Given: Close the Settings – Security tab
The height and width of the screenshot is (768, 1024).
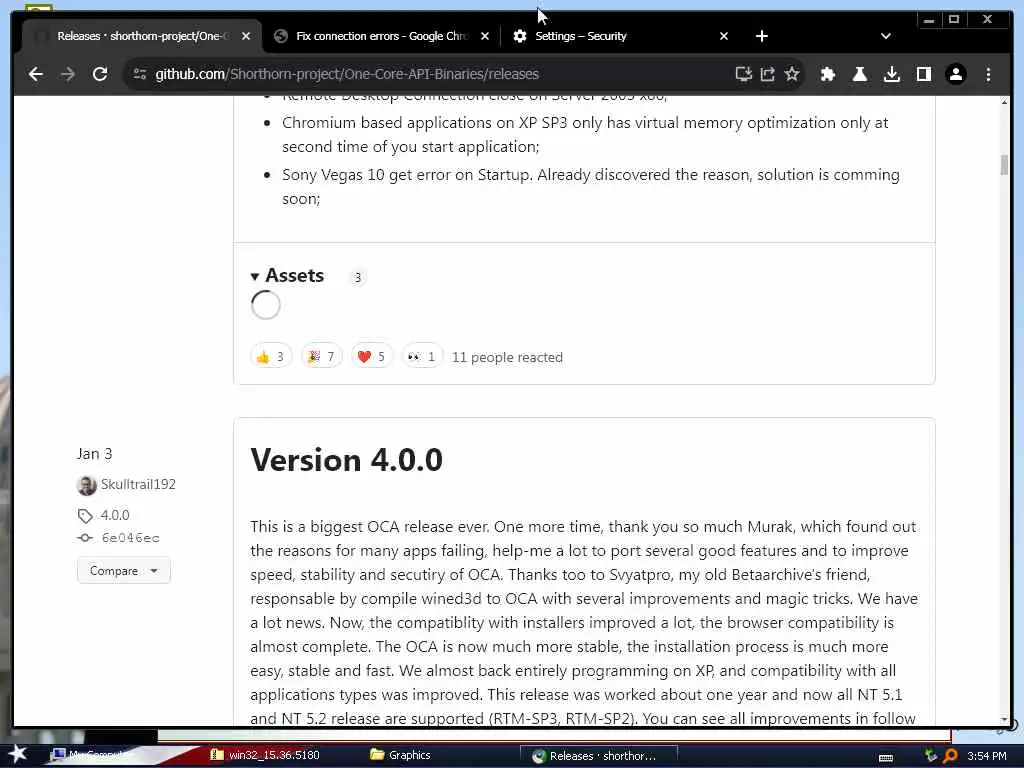Looking at the screenshot, I should [724, 36].
